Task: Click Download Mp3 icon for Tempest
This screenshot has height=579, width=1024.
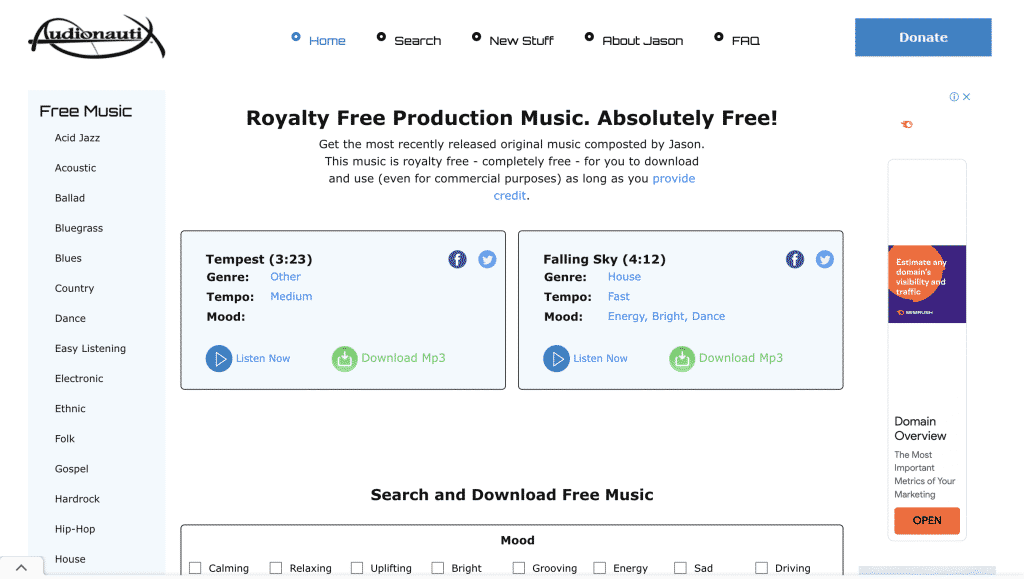Action: (x=344, y=358)
